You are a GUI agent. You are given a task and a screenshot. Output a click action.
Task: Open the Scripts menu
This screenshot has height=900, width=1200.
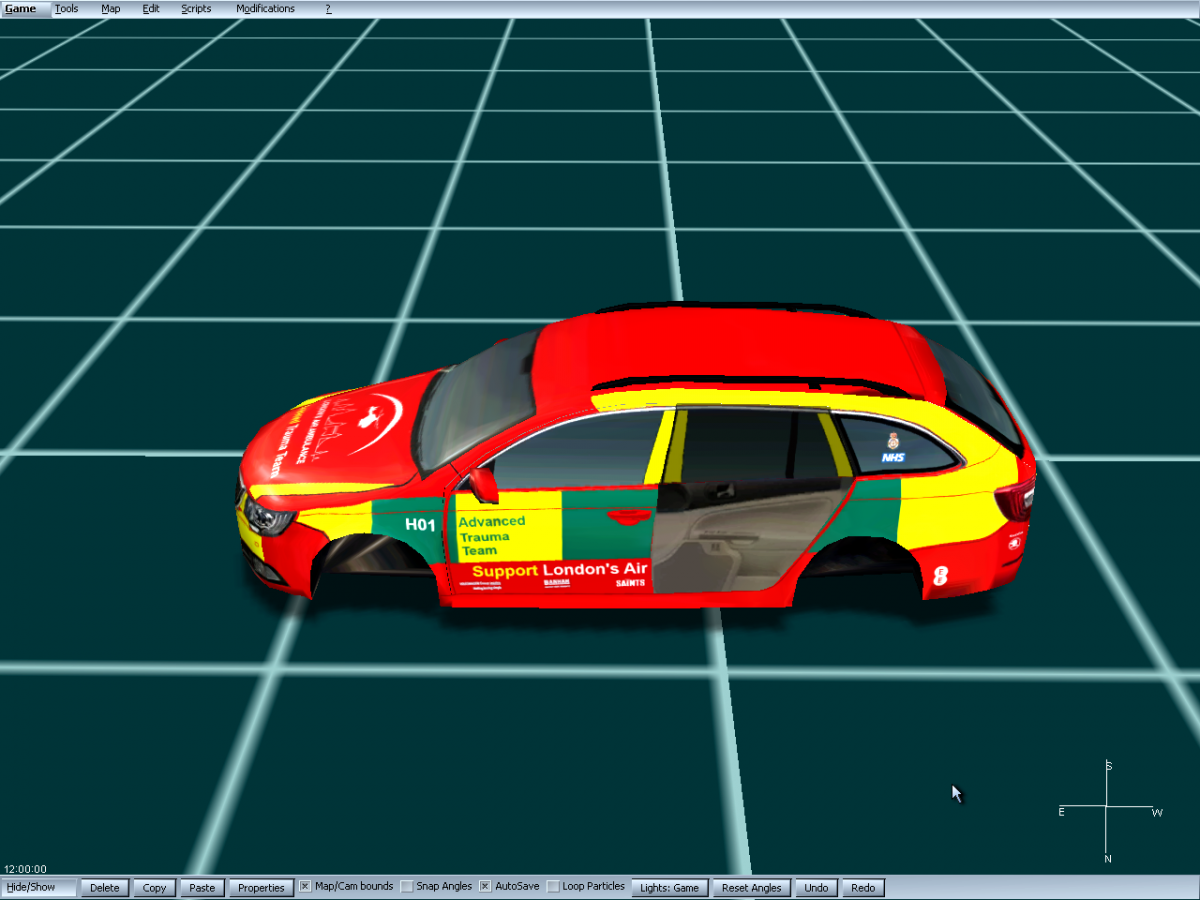[196, 9]
